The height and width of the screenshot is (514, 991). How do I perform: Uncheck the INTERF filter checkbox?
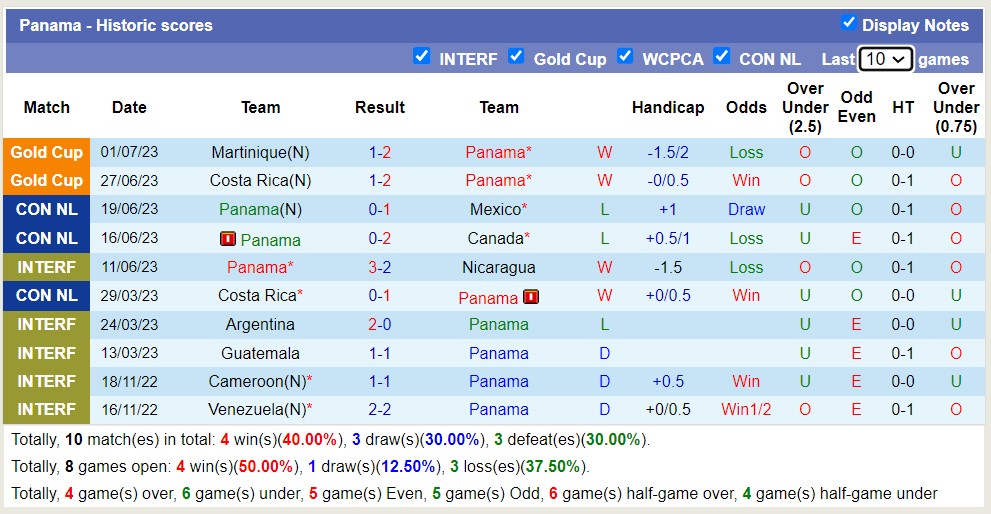pos(422,56)
